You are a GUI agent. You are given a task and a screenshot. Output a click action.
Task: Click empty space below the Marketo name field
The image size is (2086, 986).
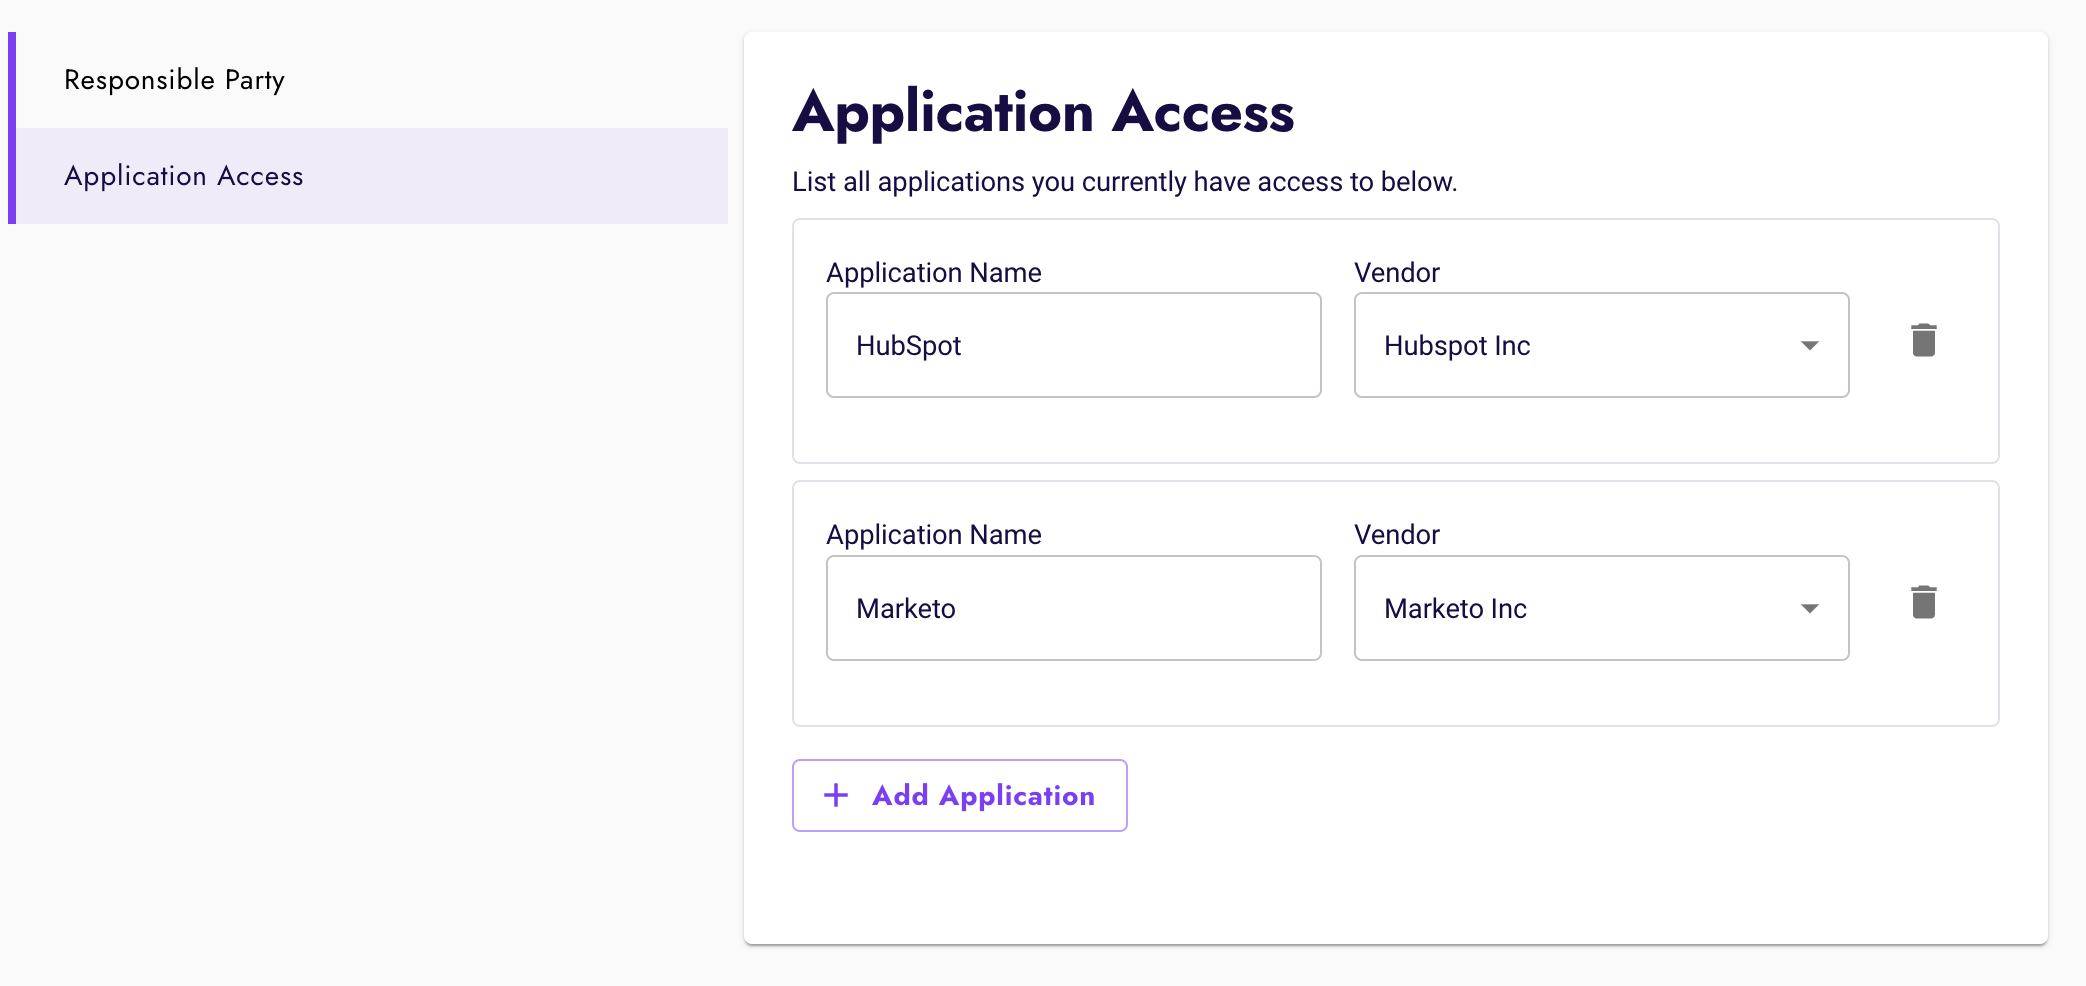click(x=1073, y=693)
